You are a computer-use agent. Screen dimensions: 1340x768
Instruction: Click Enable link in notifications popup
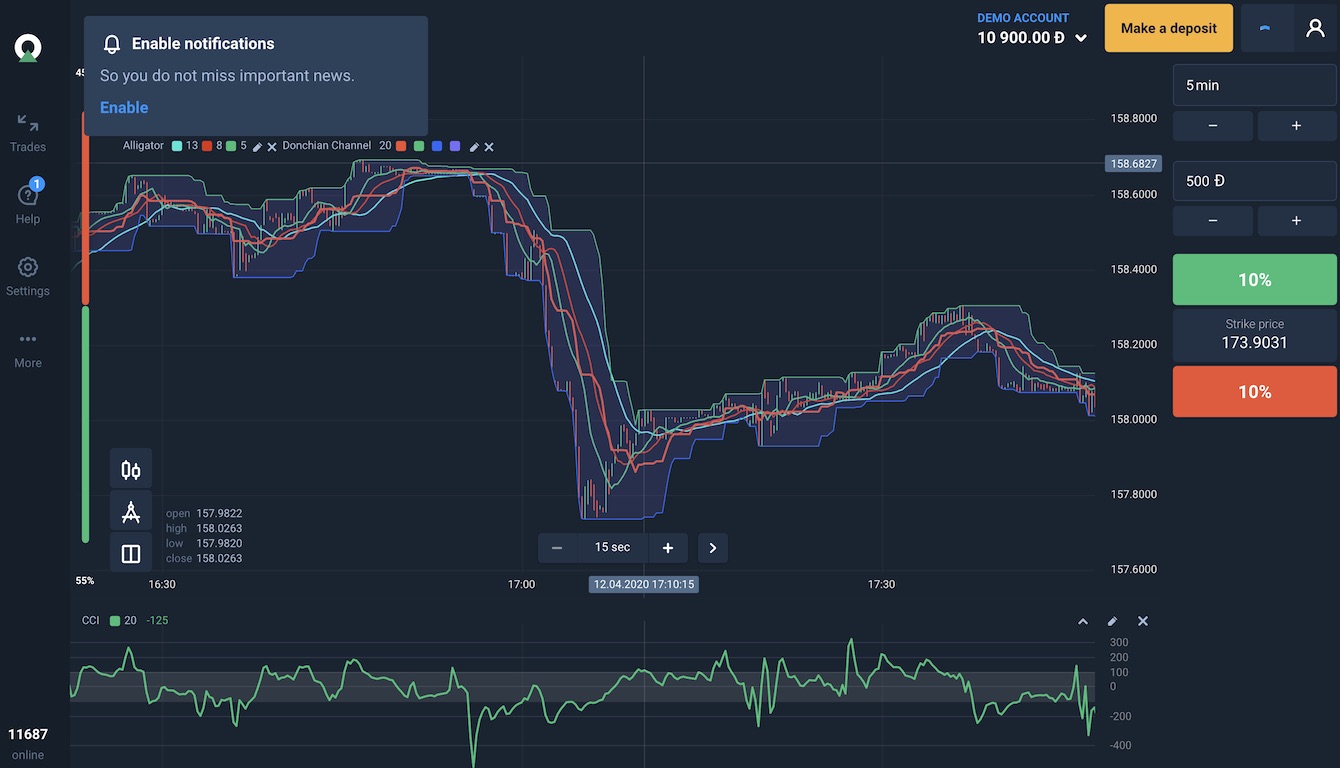pos(124,108)
